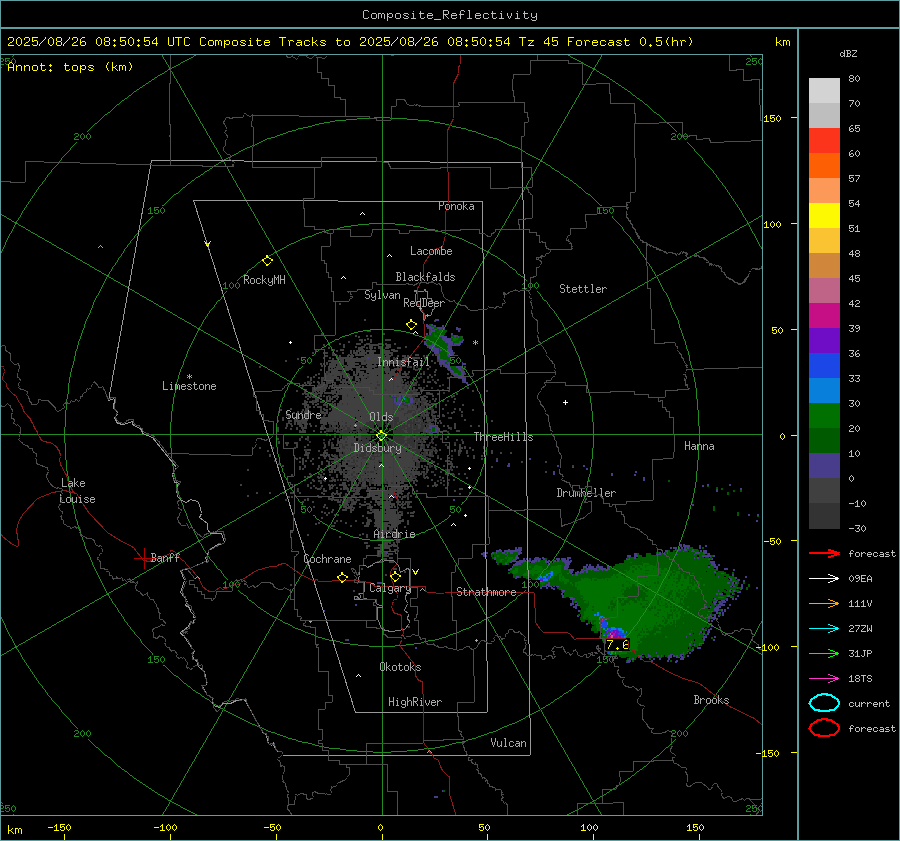Click the Sylvan label
The image size is (900, 841).
382,295
